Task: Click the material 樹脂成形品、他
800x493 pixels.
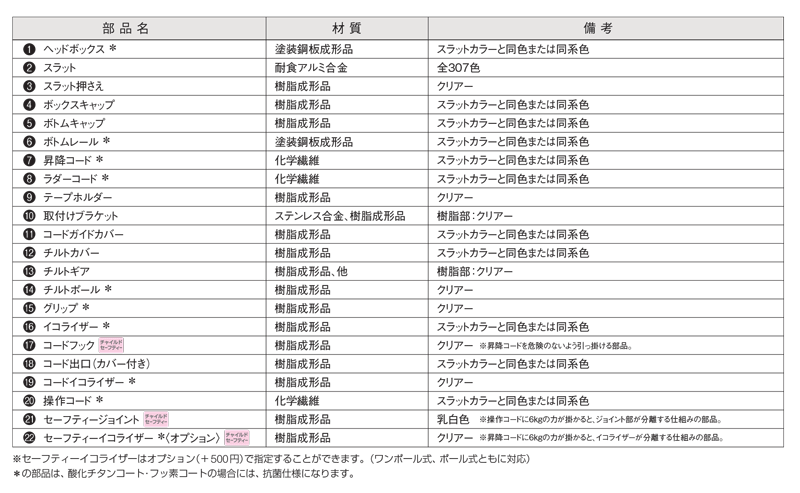Action: pos(311,272)
